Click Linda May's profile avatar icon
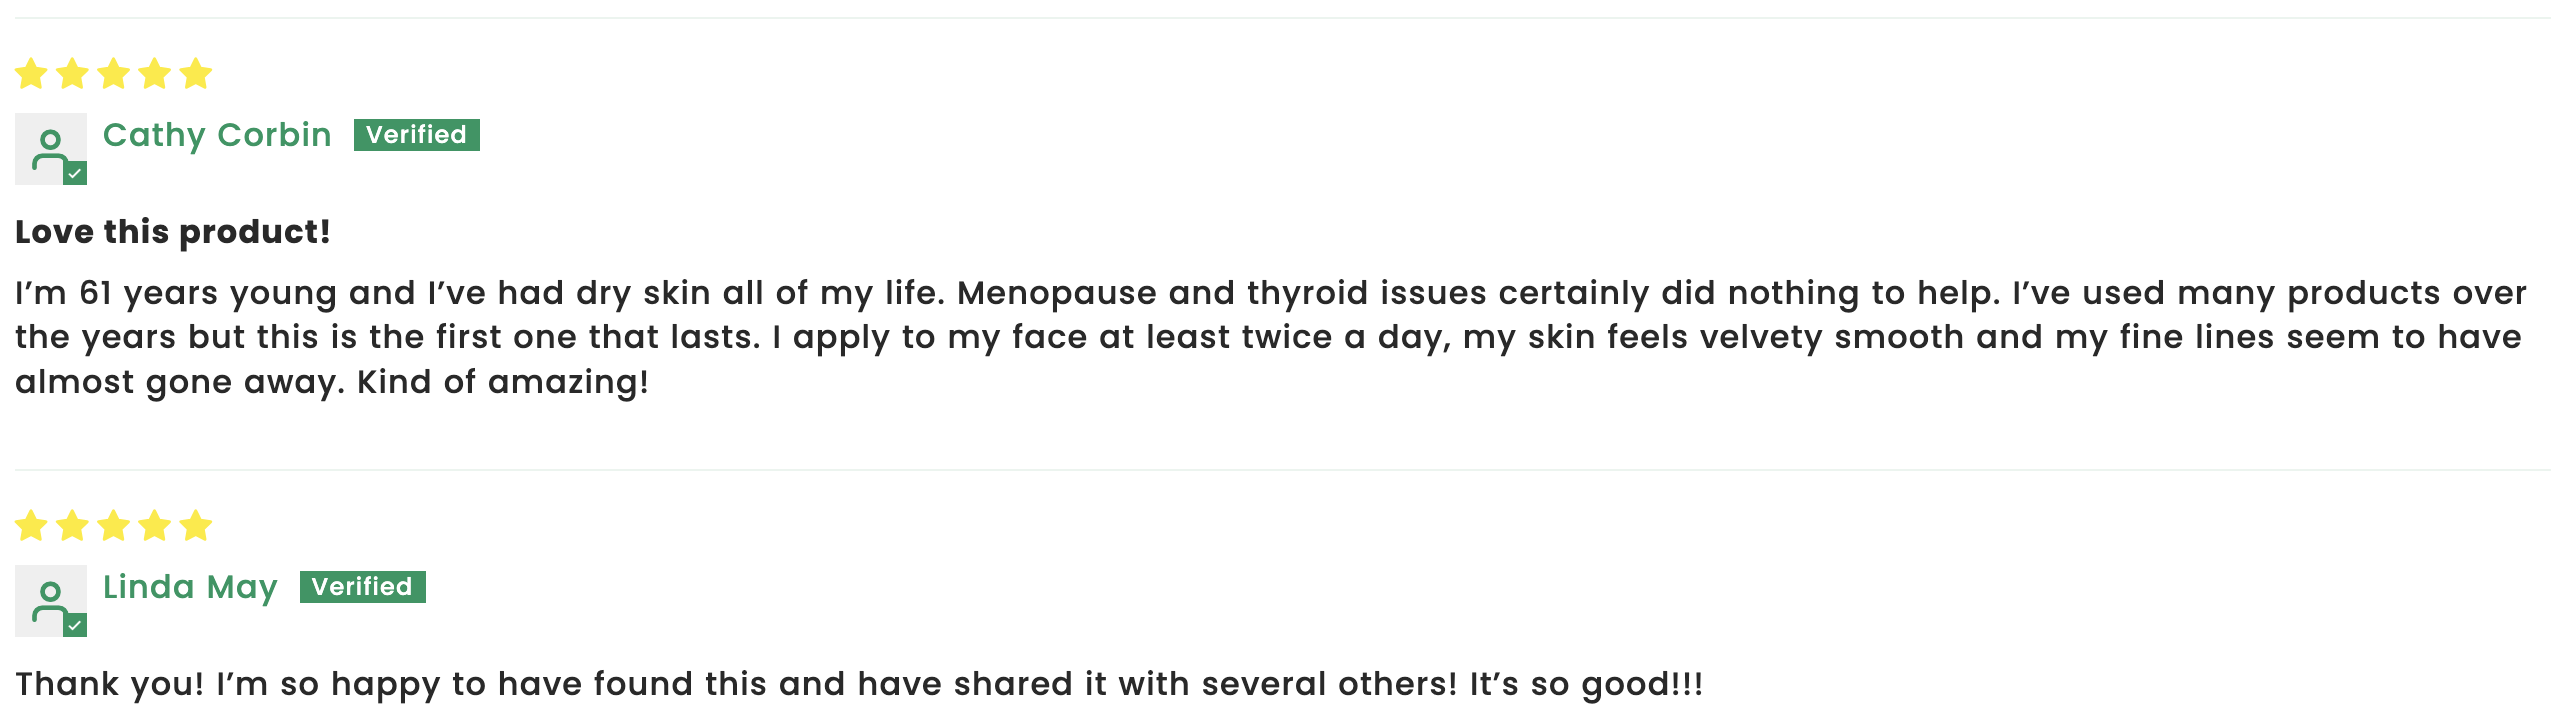Image resolution: width=2564 pixels, height=714 pixels. (51, 601)
